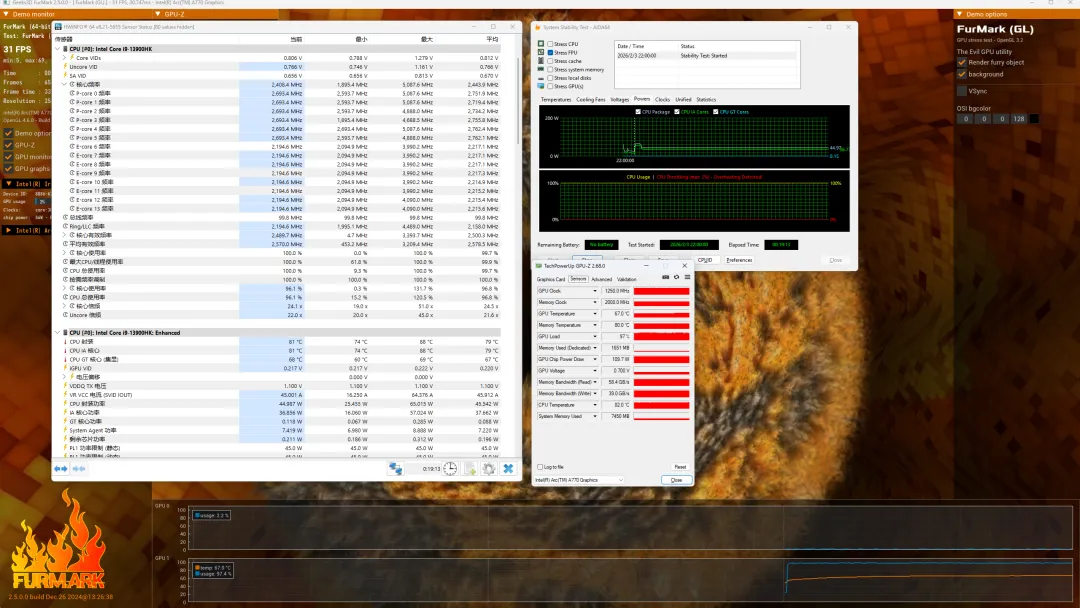The image size is (1080, 608).
Task: Open the GPU-Z hamburger menu
Action: (687, 277)
